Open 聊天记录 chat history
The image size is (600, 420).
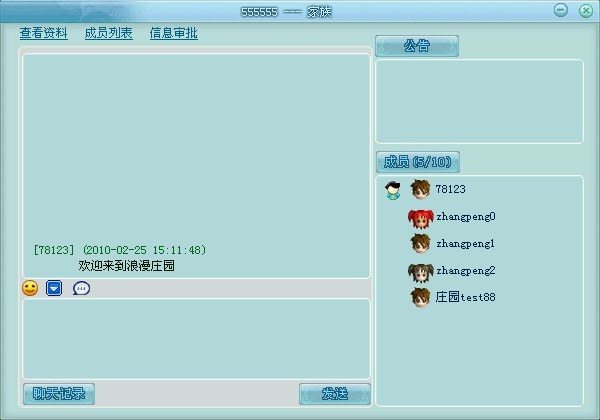pos(59,394)
